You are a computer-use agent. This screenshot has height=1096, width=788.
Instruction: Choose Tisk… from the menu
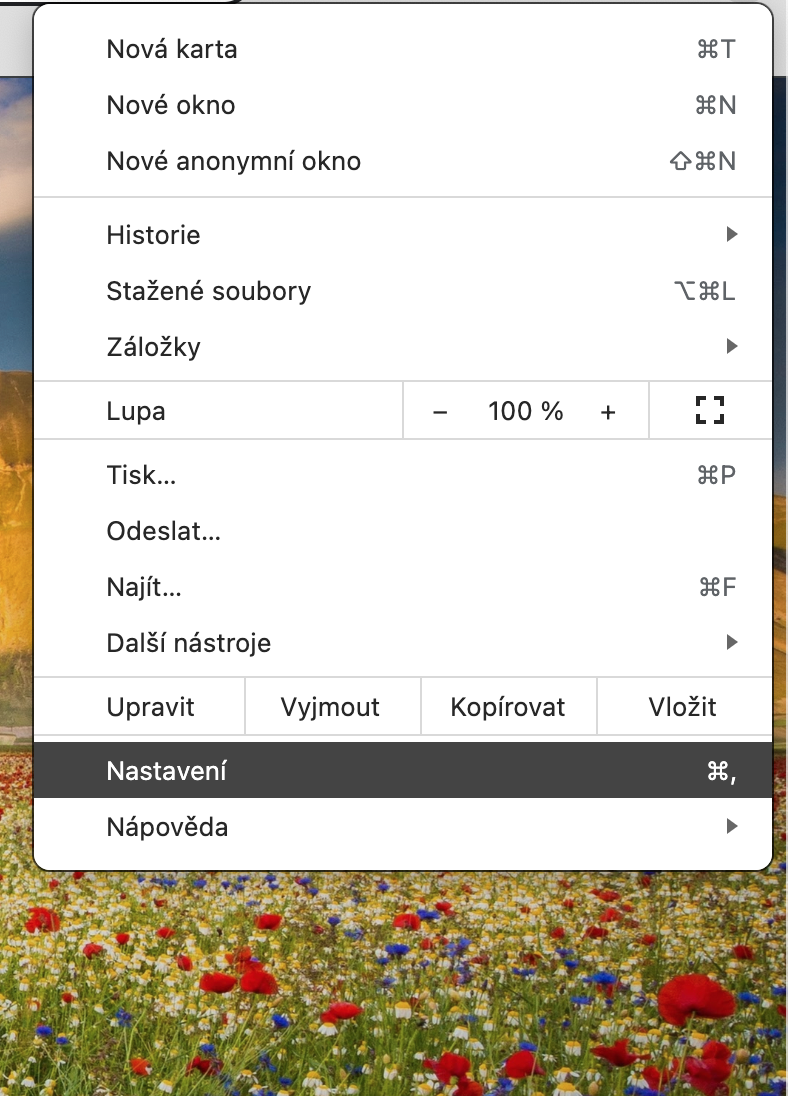pyautogui.click(x=141, y=475)
